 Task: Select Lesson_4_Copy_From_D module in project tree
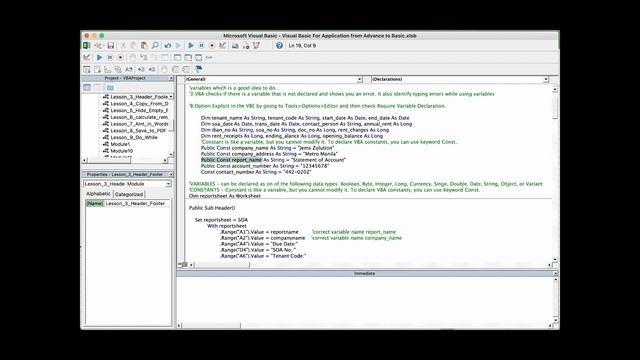(x=139, y=104)
